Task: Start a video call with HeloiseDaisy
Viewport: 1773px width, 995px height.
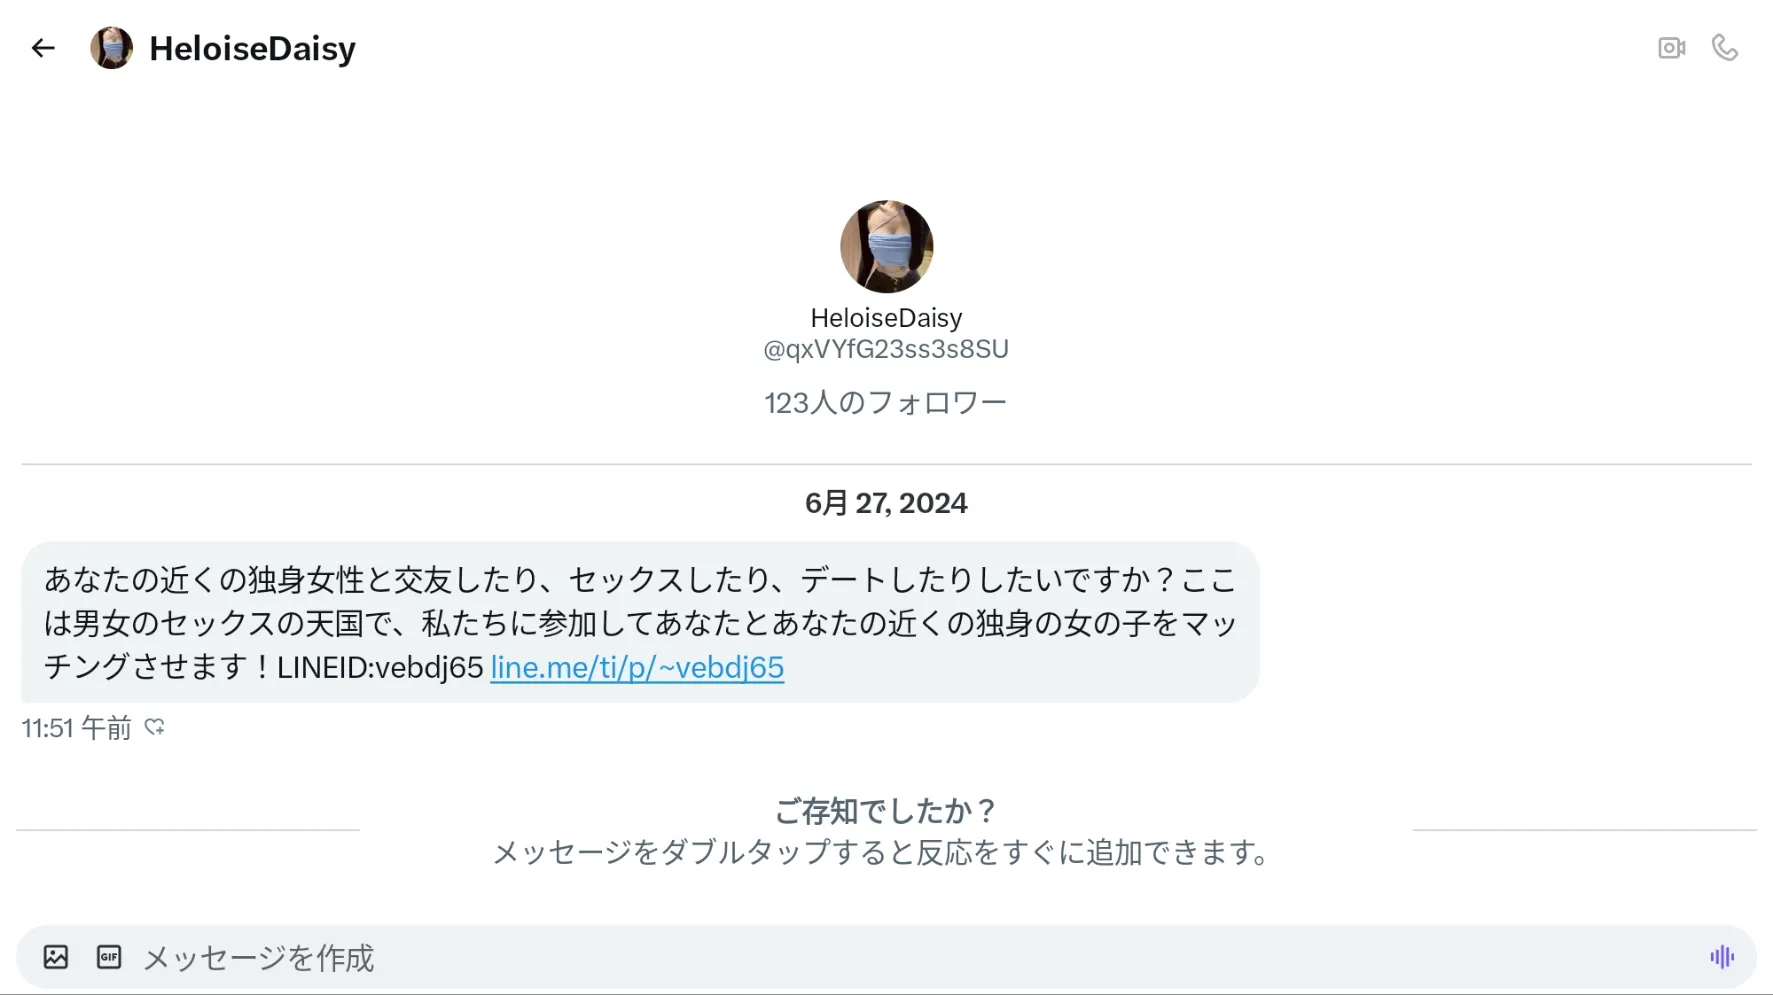Action: 1671,48
